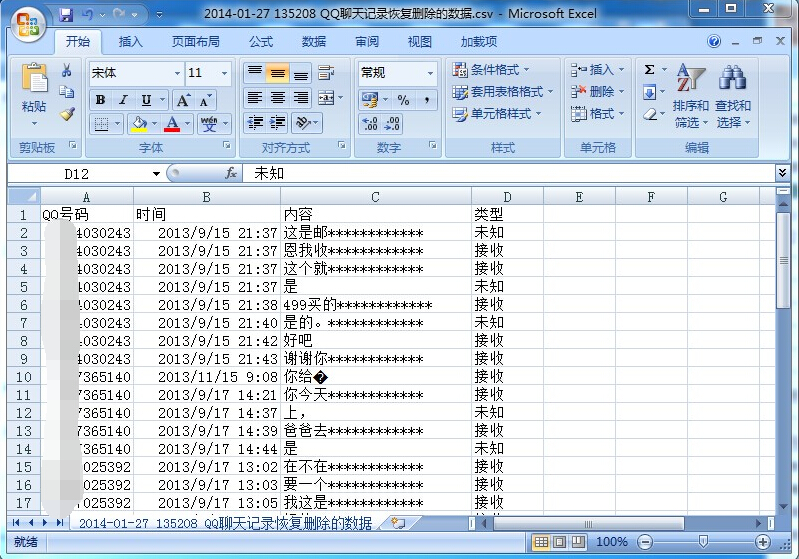Center cell text horizontally
The height and width of the screenshot is (559, 799).
click(x=278, y=97)
